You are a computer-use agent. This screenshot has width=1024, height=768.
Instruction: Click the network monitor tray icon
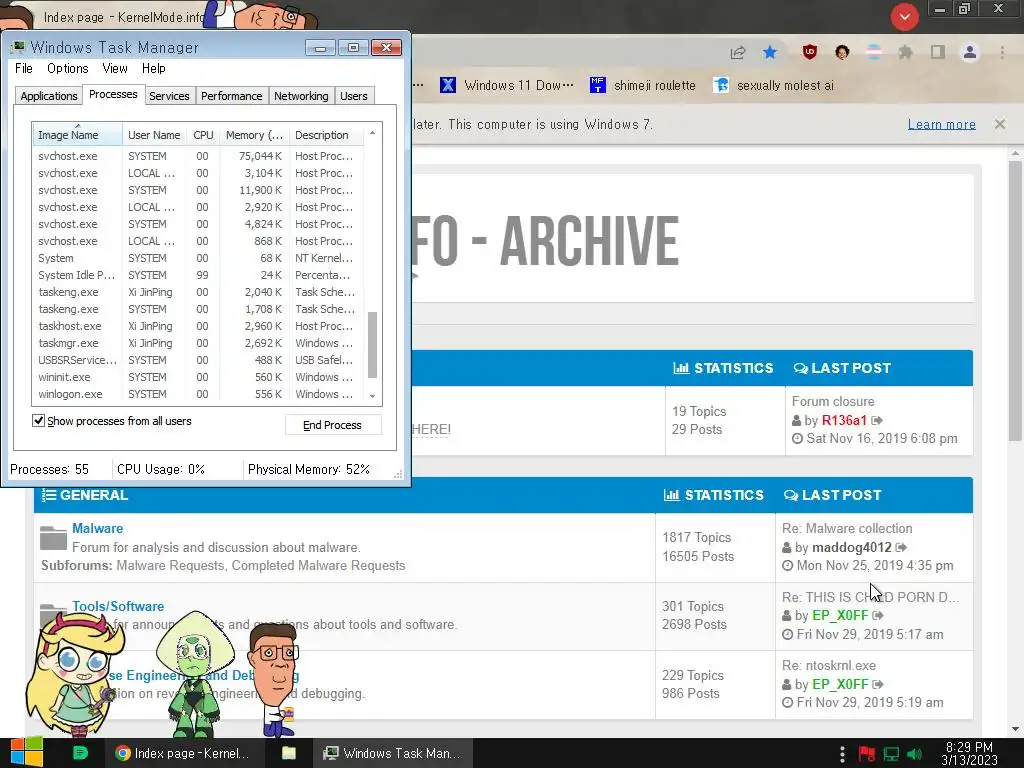(x=891, y=754)
